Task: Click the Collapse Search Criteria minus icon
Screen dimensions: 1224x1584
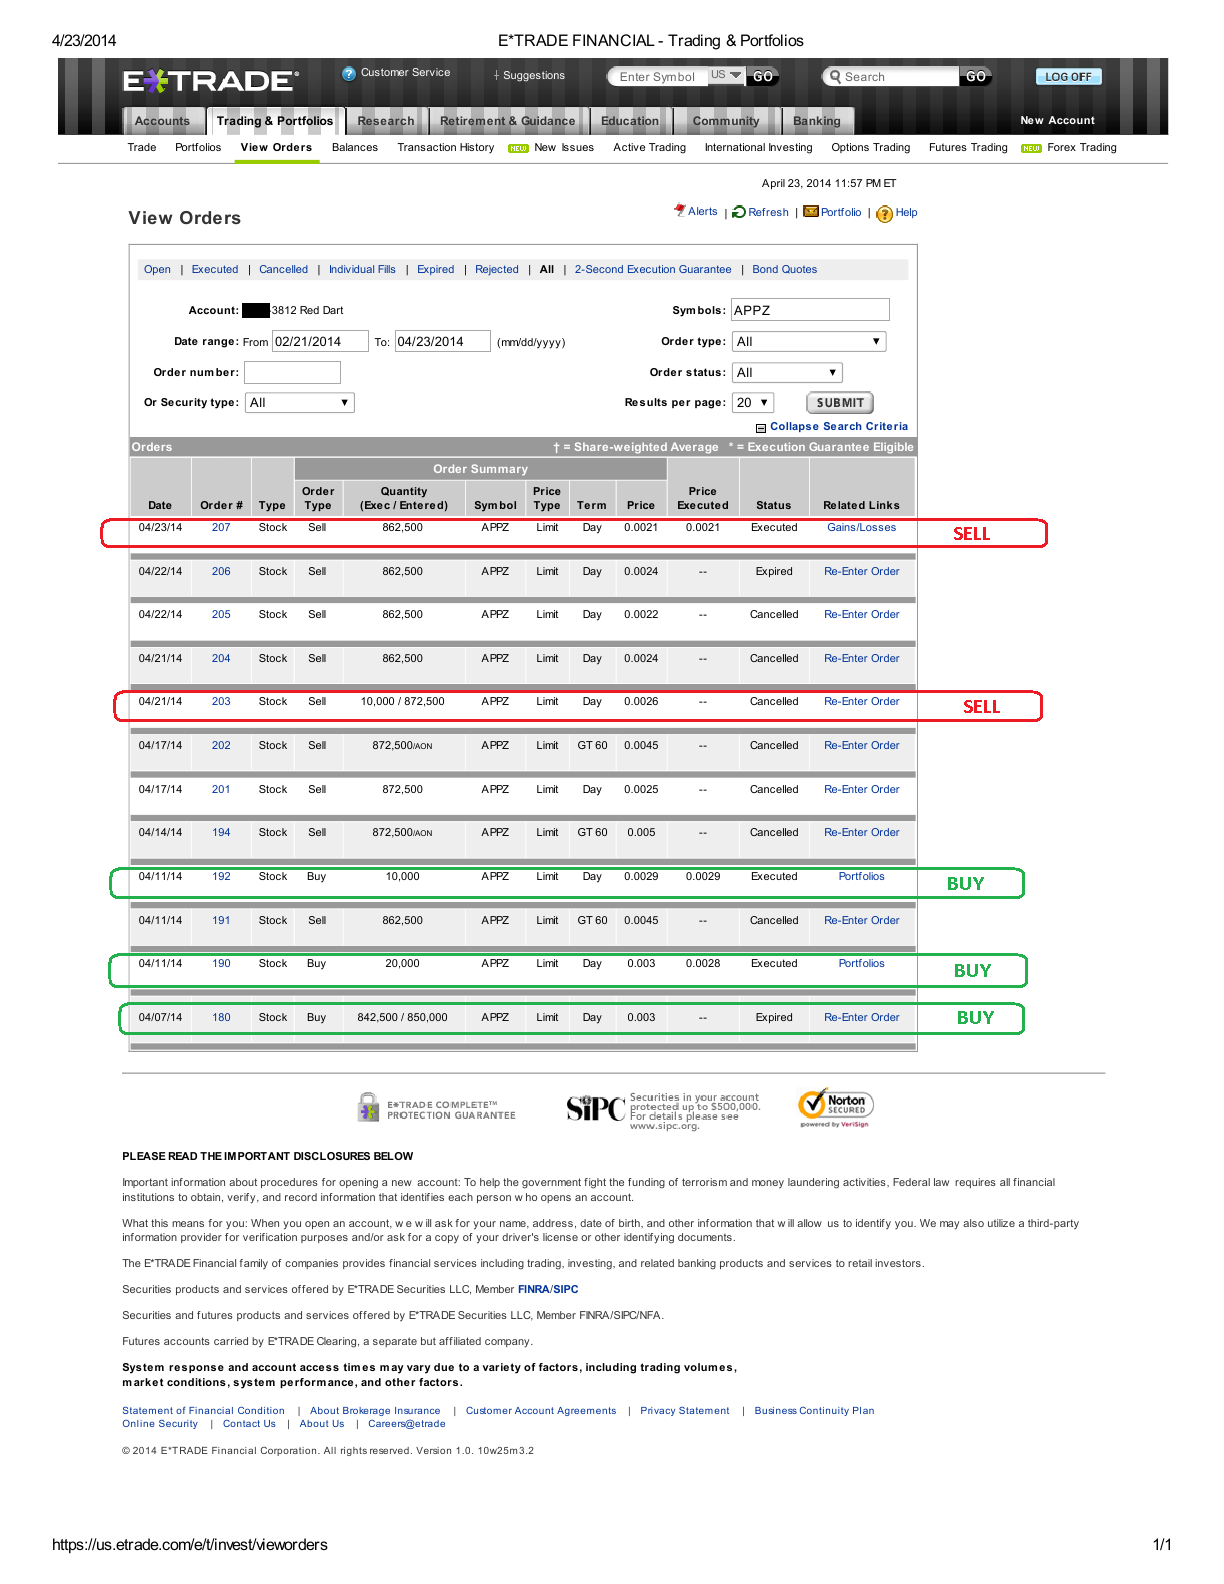Action: pos(761,428)
